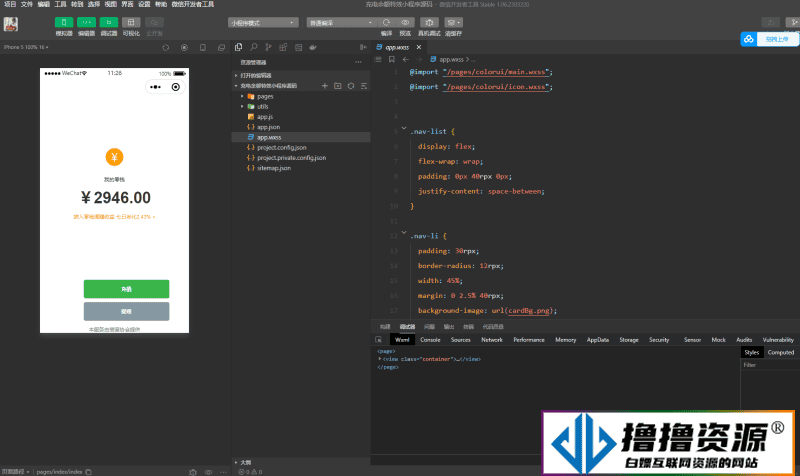Open the file explorer icon
800x476 pixels.
point(238,47)
